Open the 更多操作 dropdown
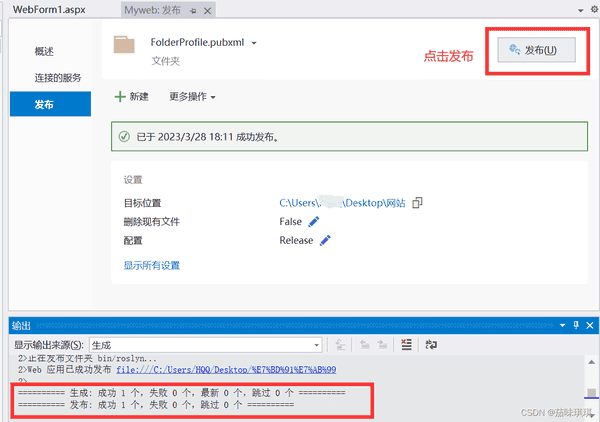The image size is (600, 422). 192,97
